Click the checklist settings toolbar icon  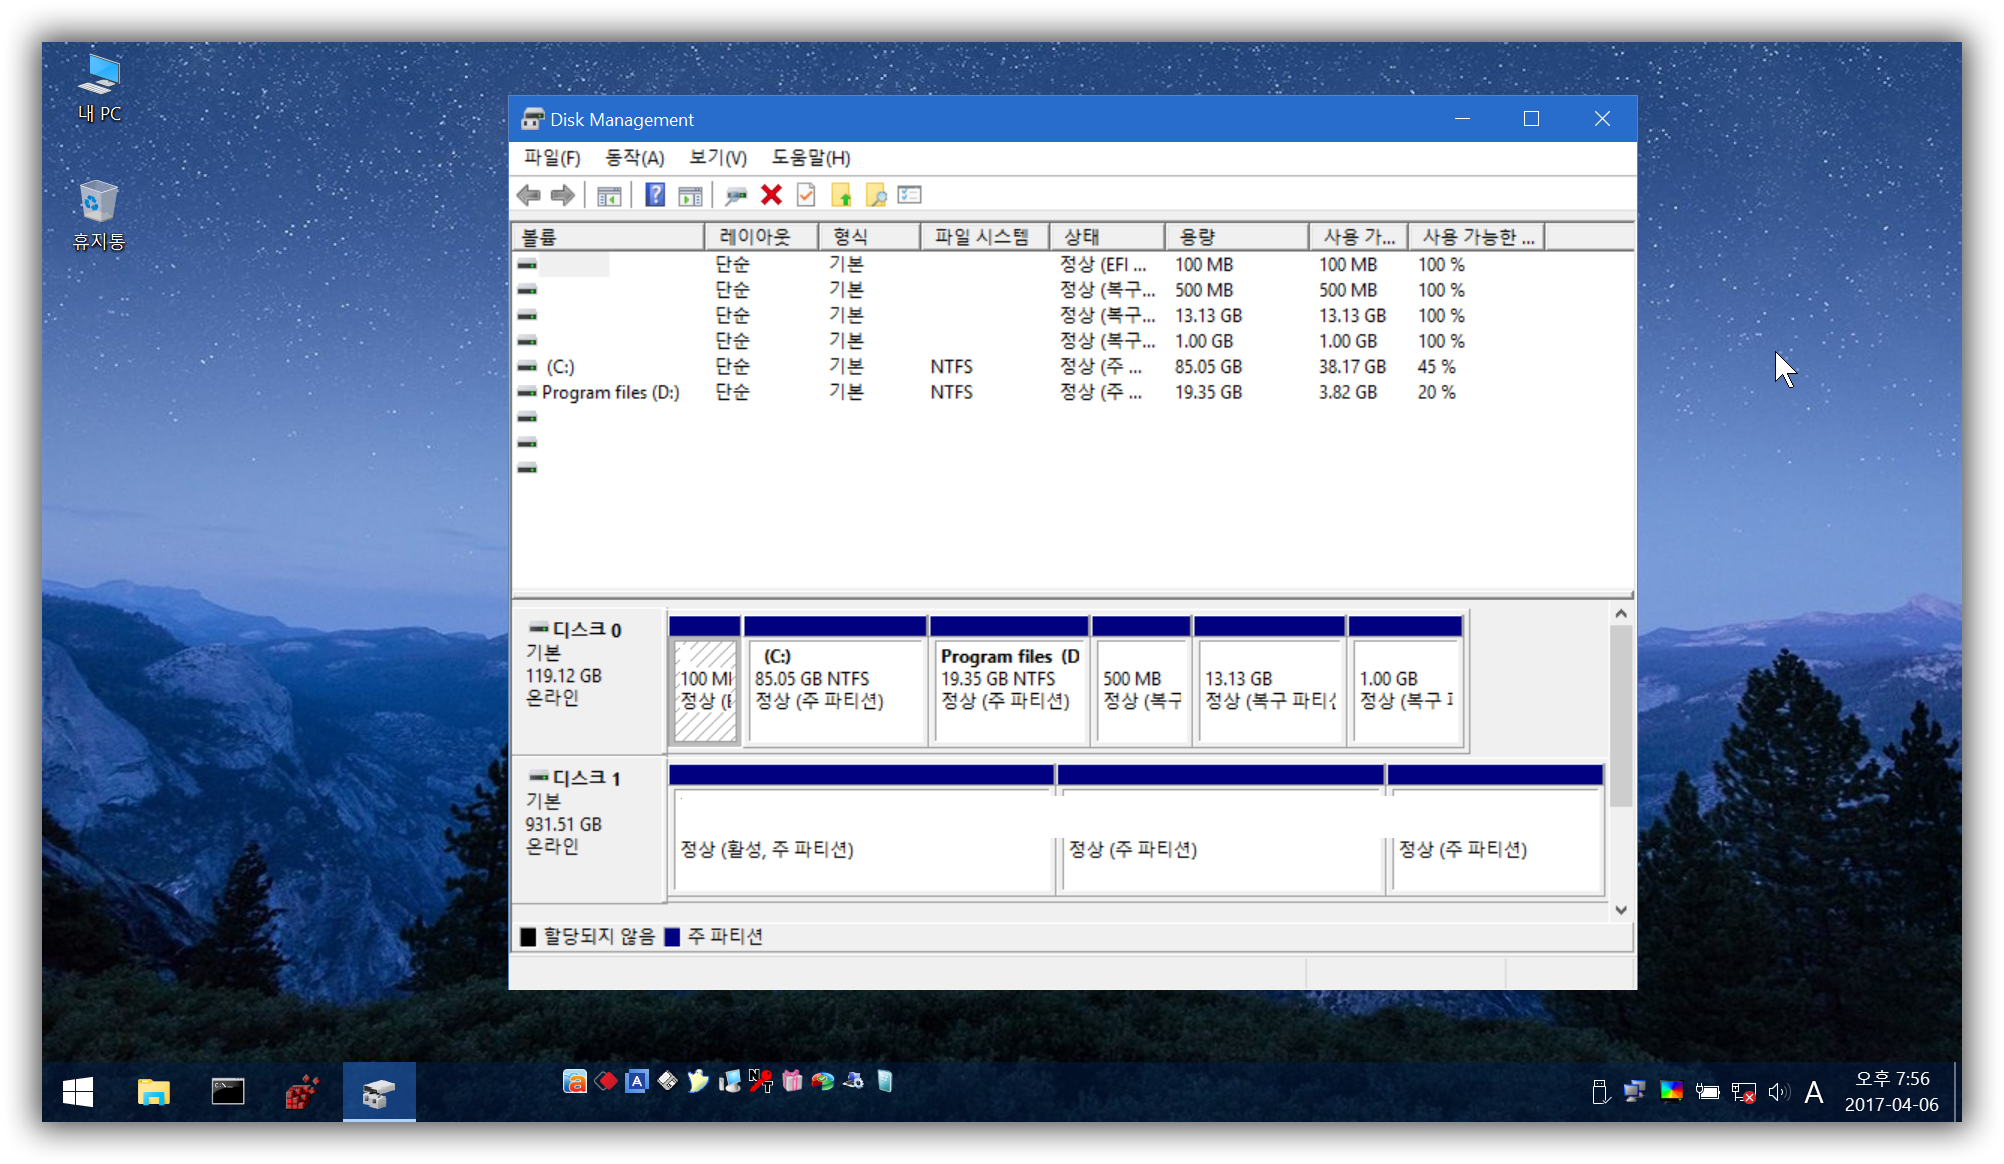point(910,195)
